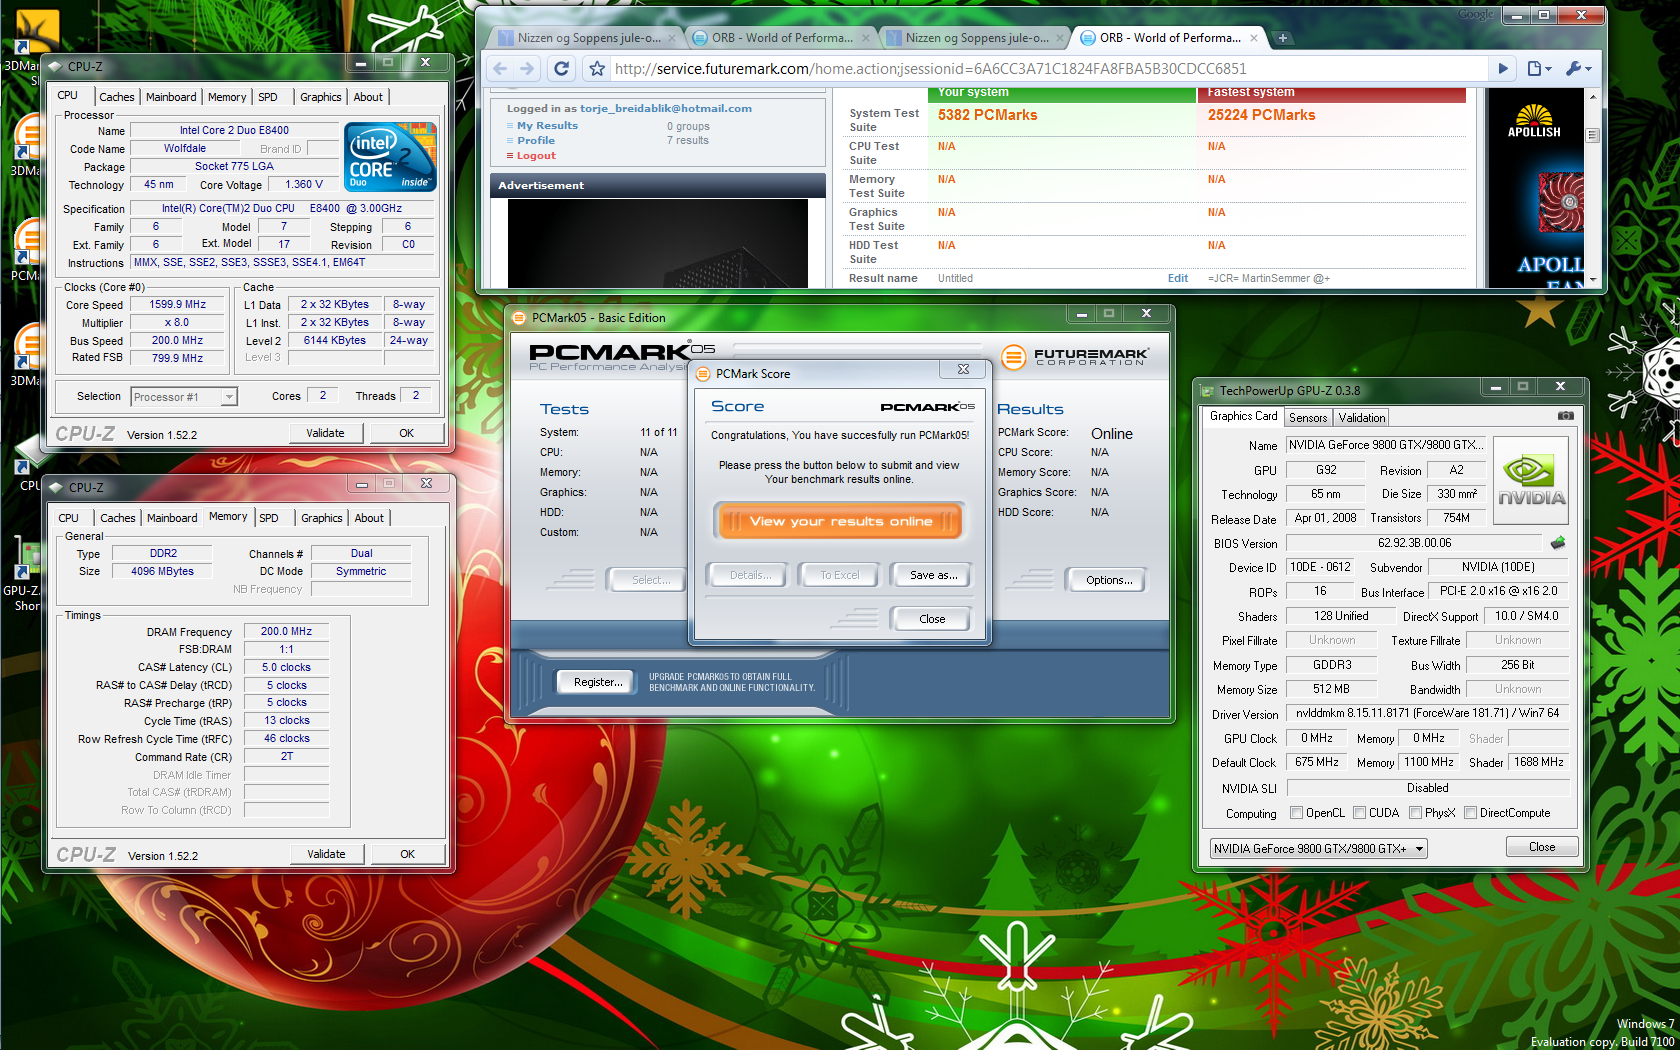1680x1050 pixels.
Task: Open the My Results link on Futuremark
Action: click(547, 126)
